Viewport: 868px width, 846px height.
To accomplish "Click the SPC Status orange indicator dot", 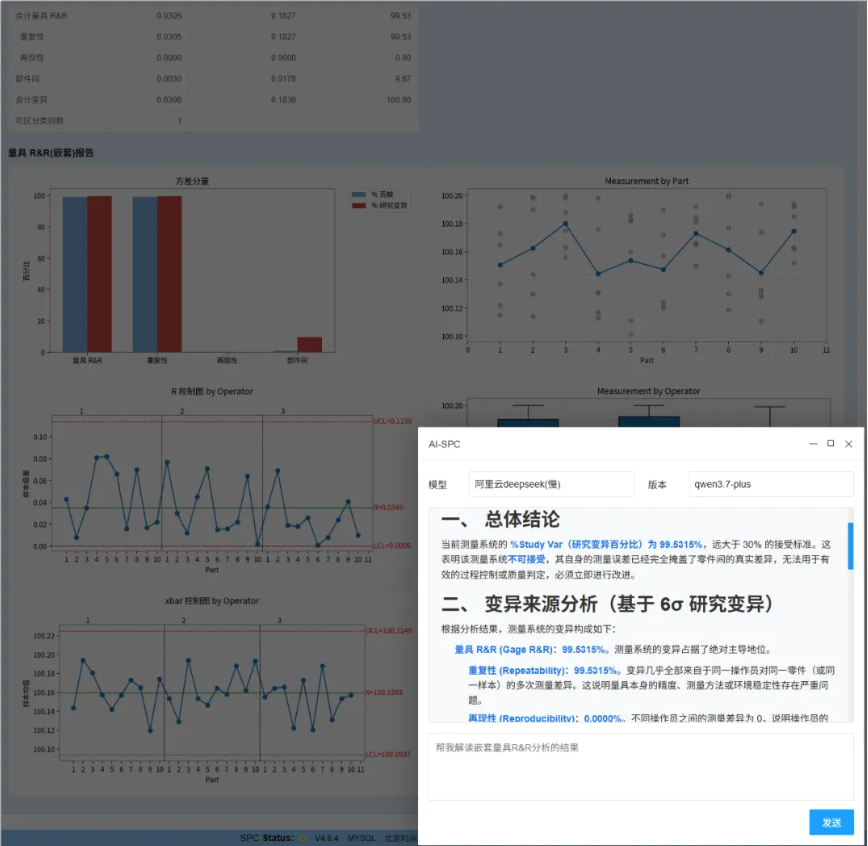I will (x=303, y=838).
